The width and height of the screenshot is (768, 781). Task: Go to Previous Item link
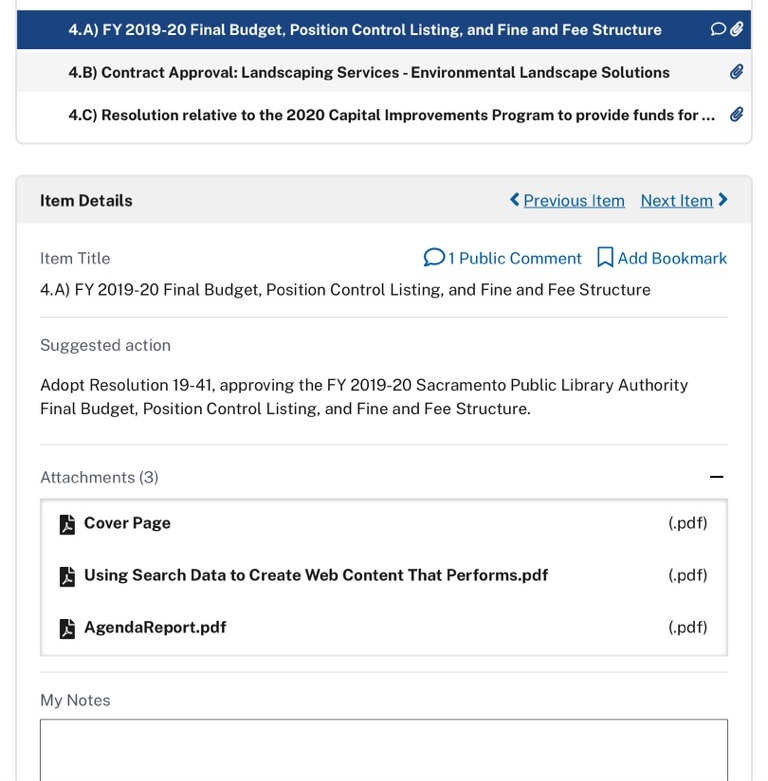point(574,201)
